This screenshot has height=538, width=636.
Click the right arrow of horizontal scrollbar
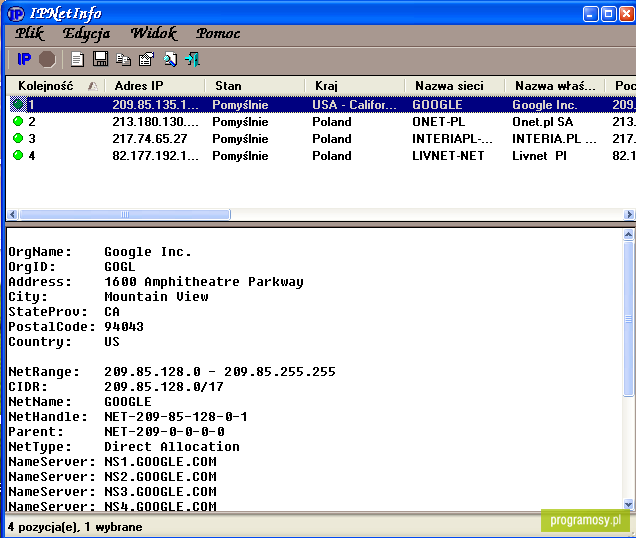pos(630,214)
